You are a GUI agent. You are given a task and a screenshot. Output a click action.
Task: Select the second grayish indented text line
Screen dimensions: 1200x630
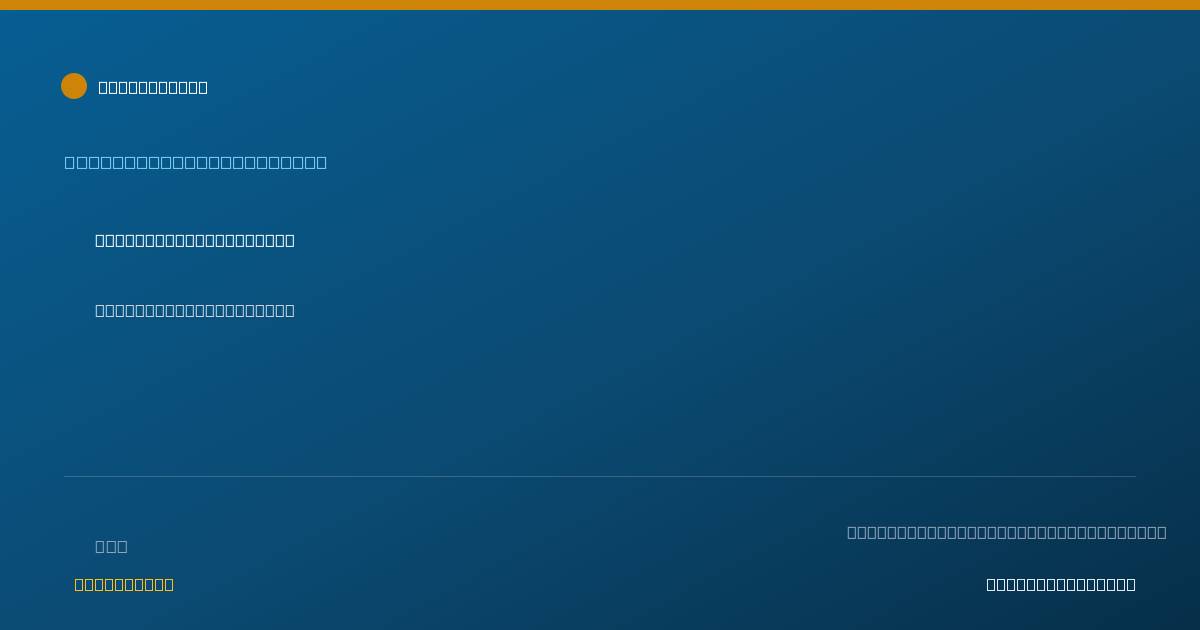(195, 310)
